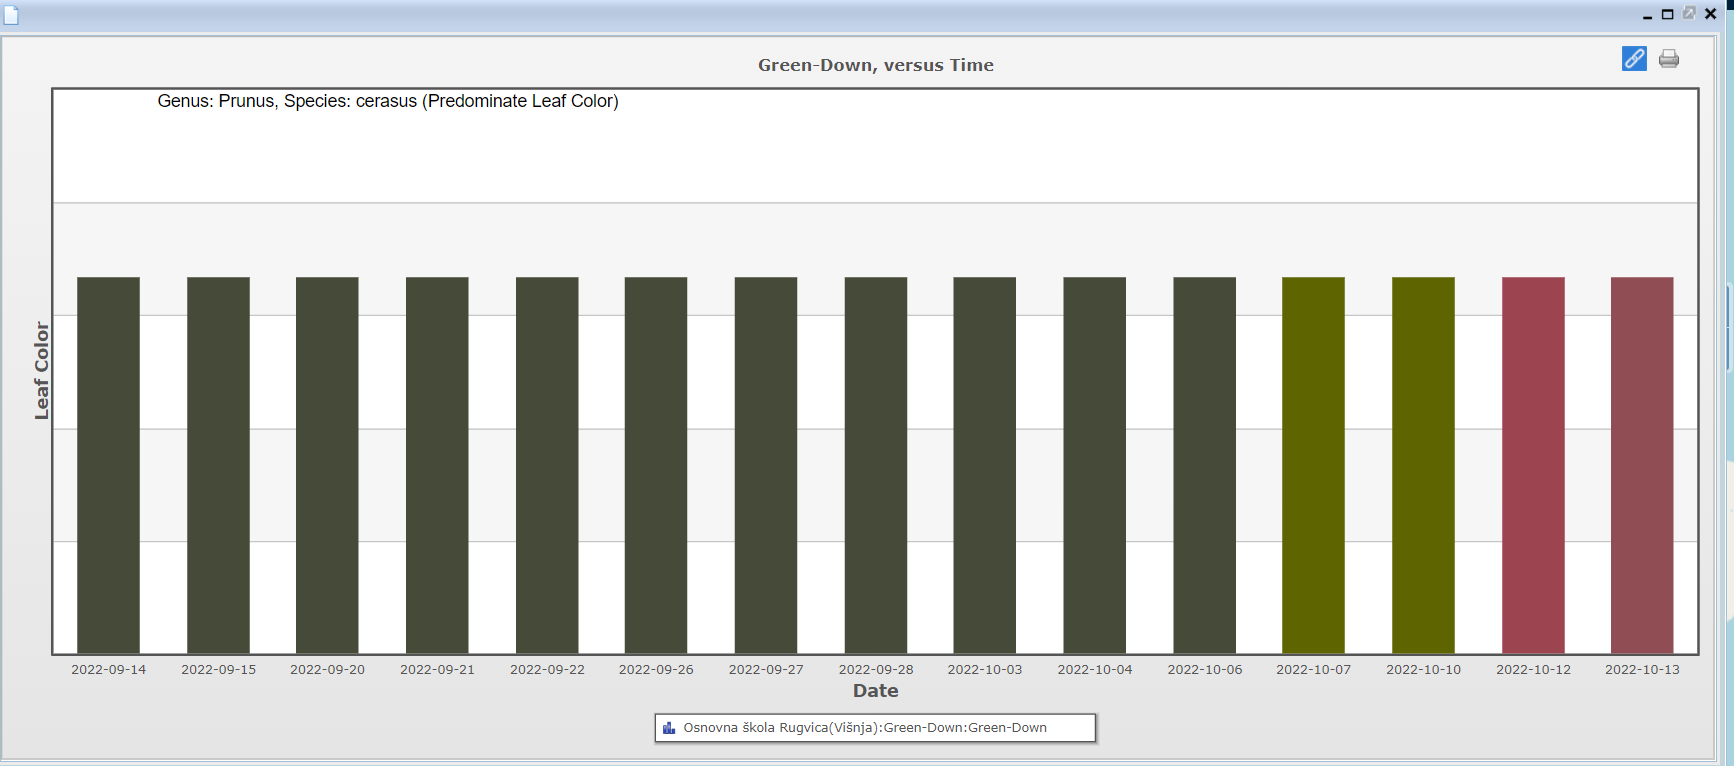Screen dimensions: 1734x766
Task: Click the document icon in the title bar
Action: pyautogui.click(x=11, y=14)
